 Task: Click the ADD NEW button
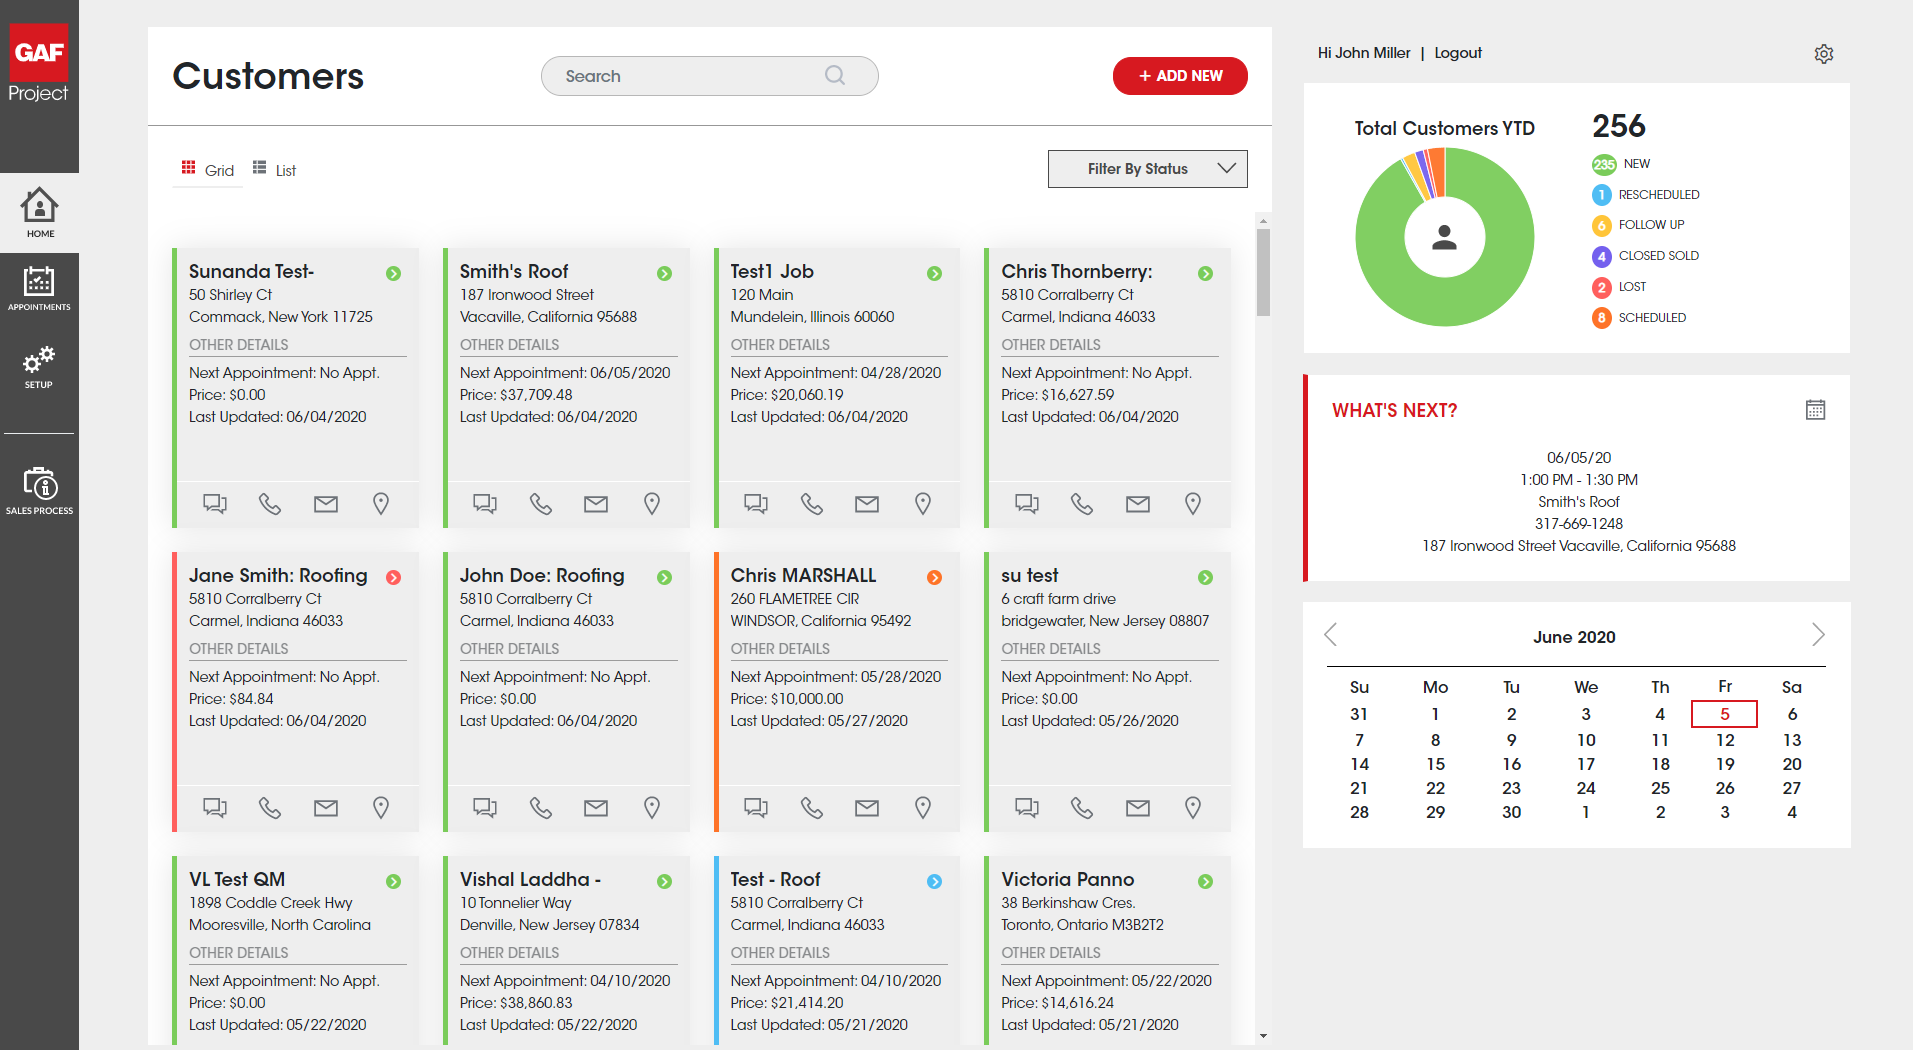pyautogui.click(x=1180, y=76)
